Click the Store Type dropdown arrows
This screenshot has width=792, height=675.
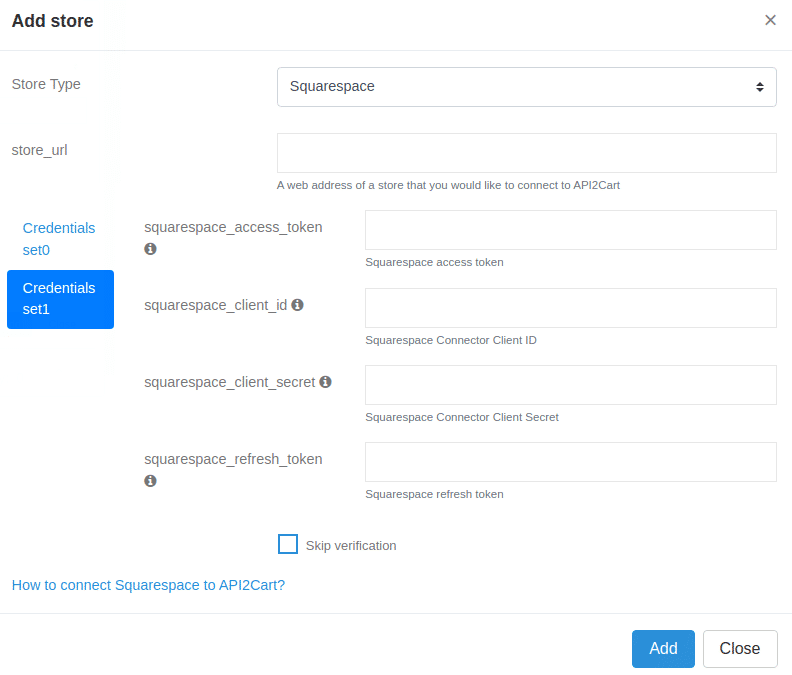click(x=759, y=87)
